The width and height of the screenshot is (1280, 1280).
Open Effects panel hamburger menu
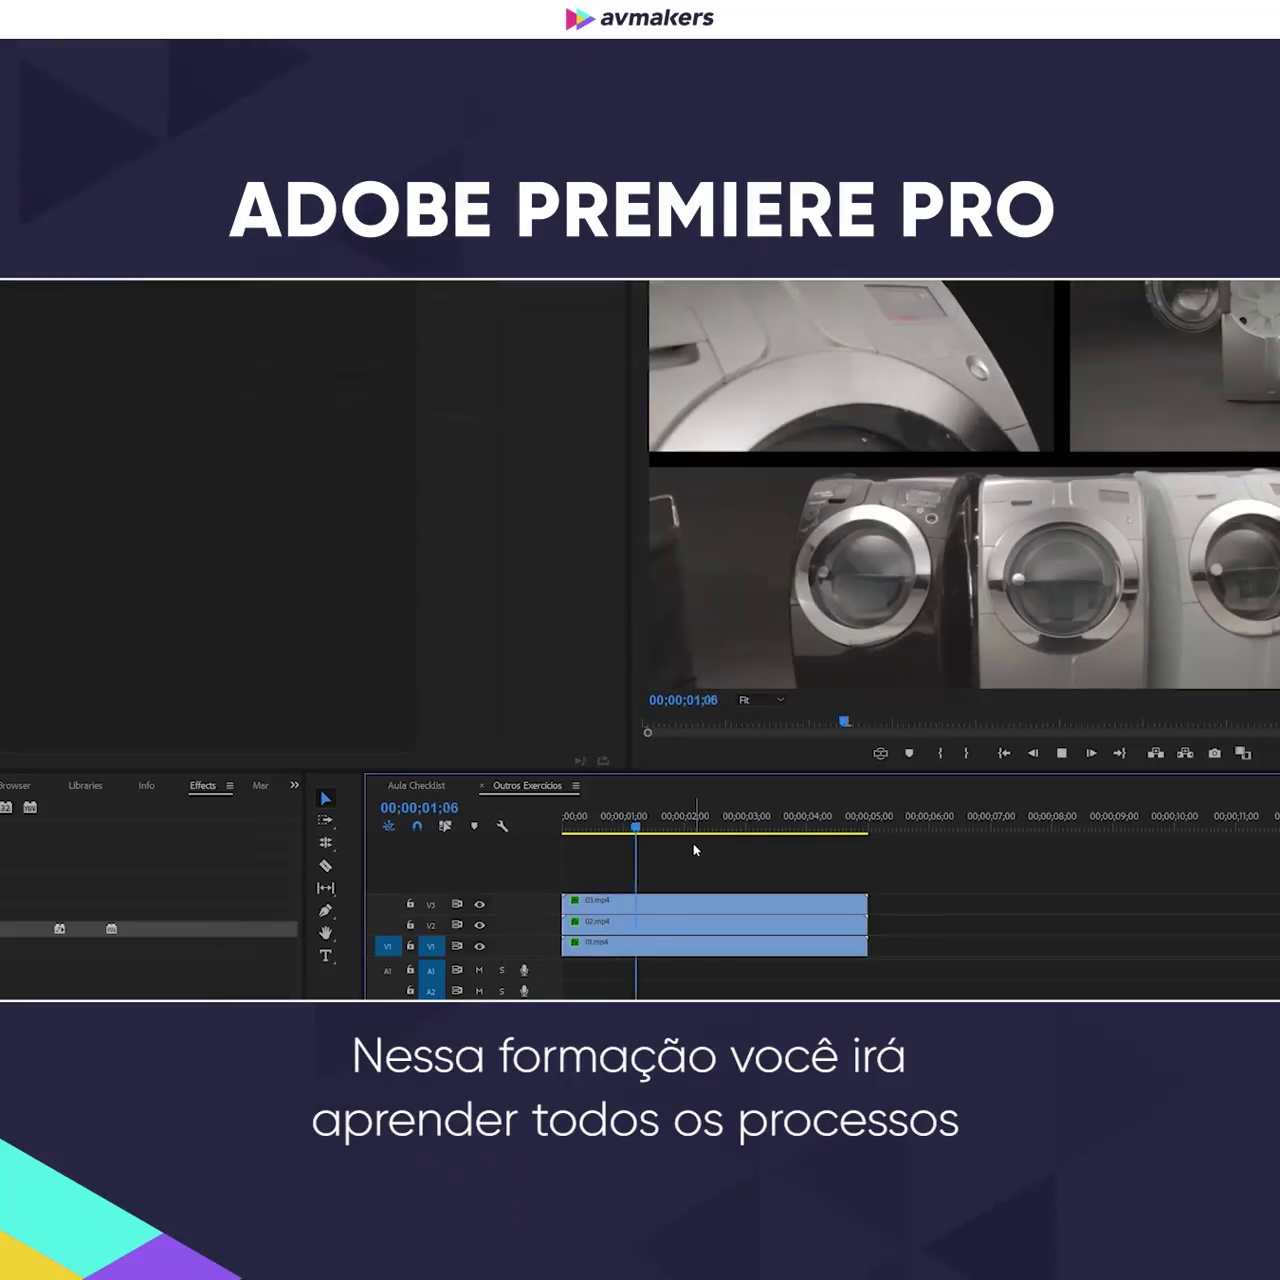coord(229,786)
